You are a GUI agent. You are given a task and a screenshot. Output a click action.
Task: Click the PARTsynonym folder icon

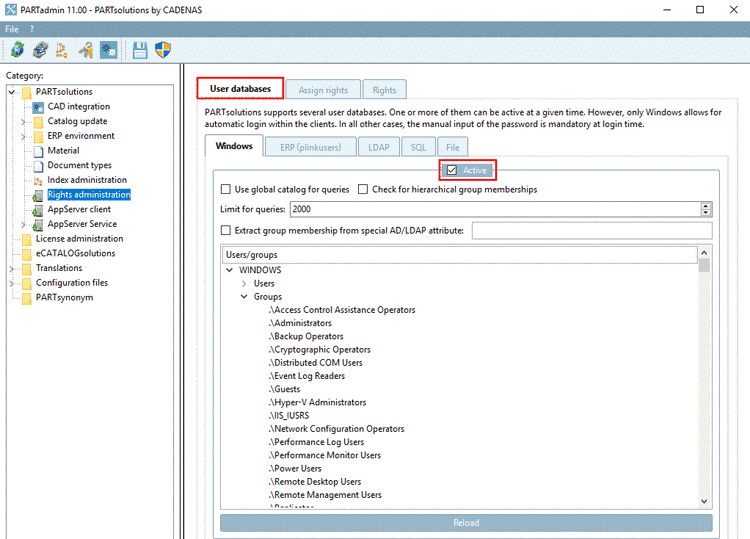tap(27, 298)
